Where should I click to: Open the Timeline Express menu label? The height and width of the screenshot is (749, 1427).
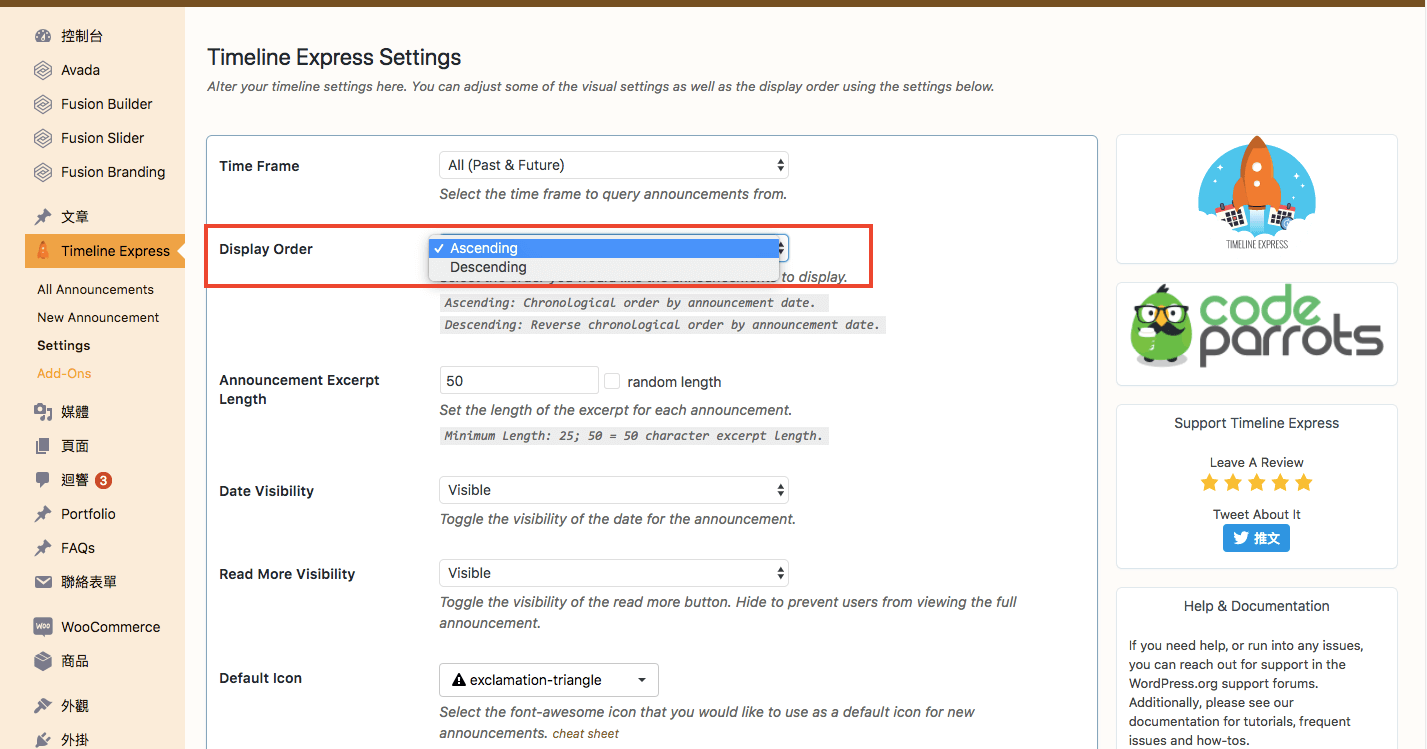point(115,251)
